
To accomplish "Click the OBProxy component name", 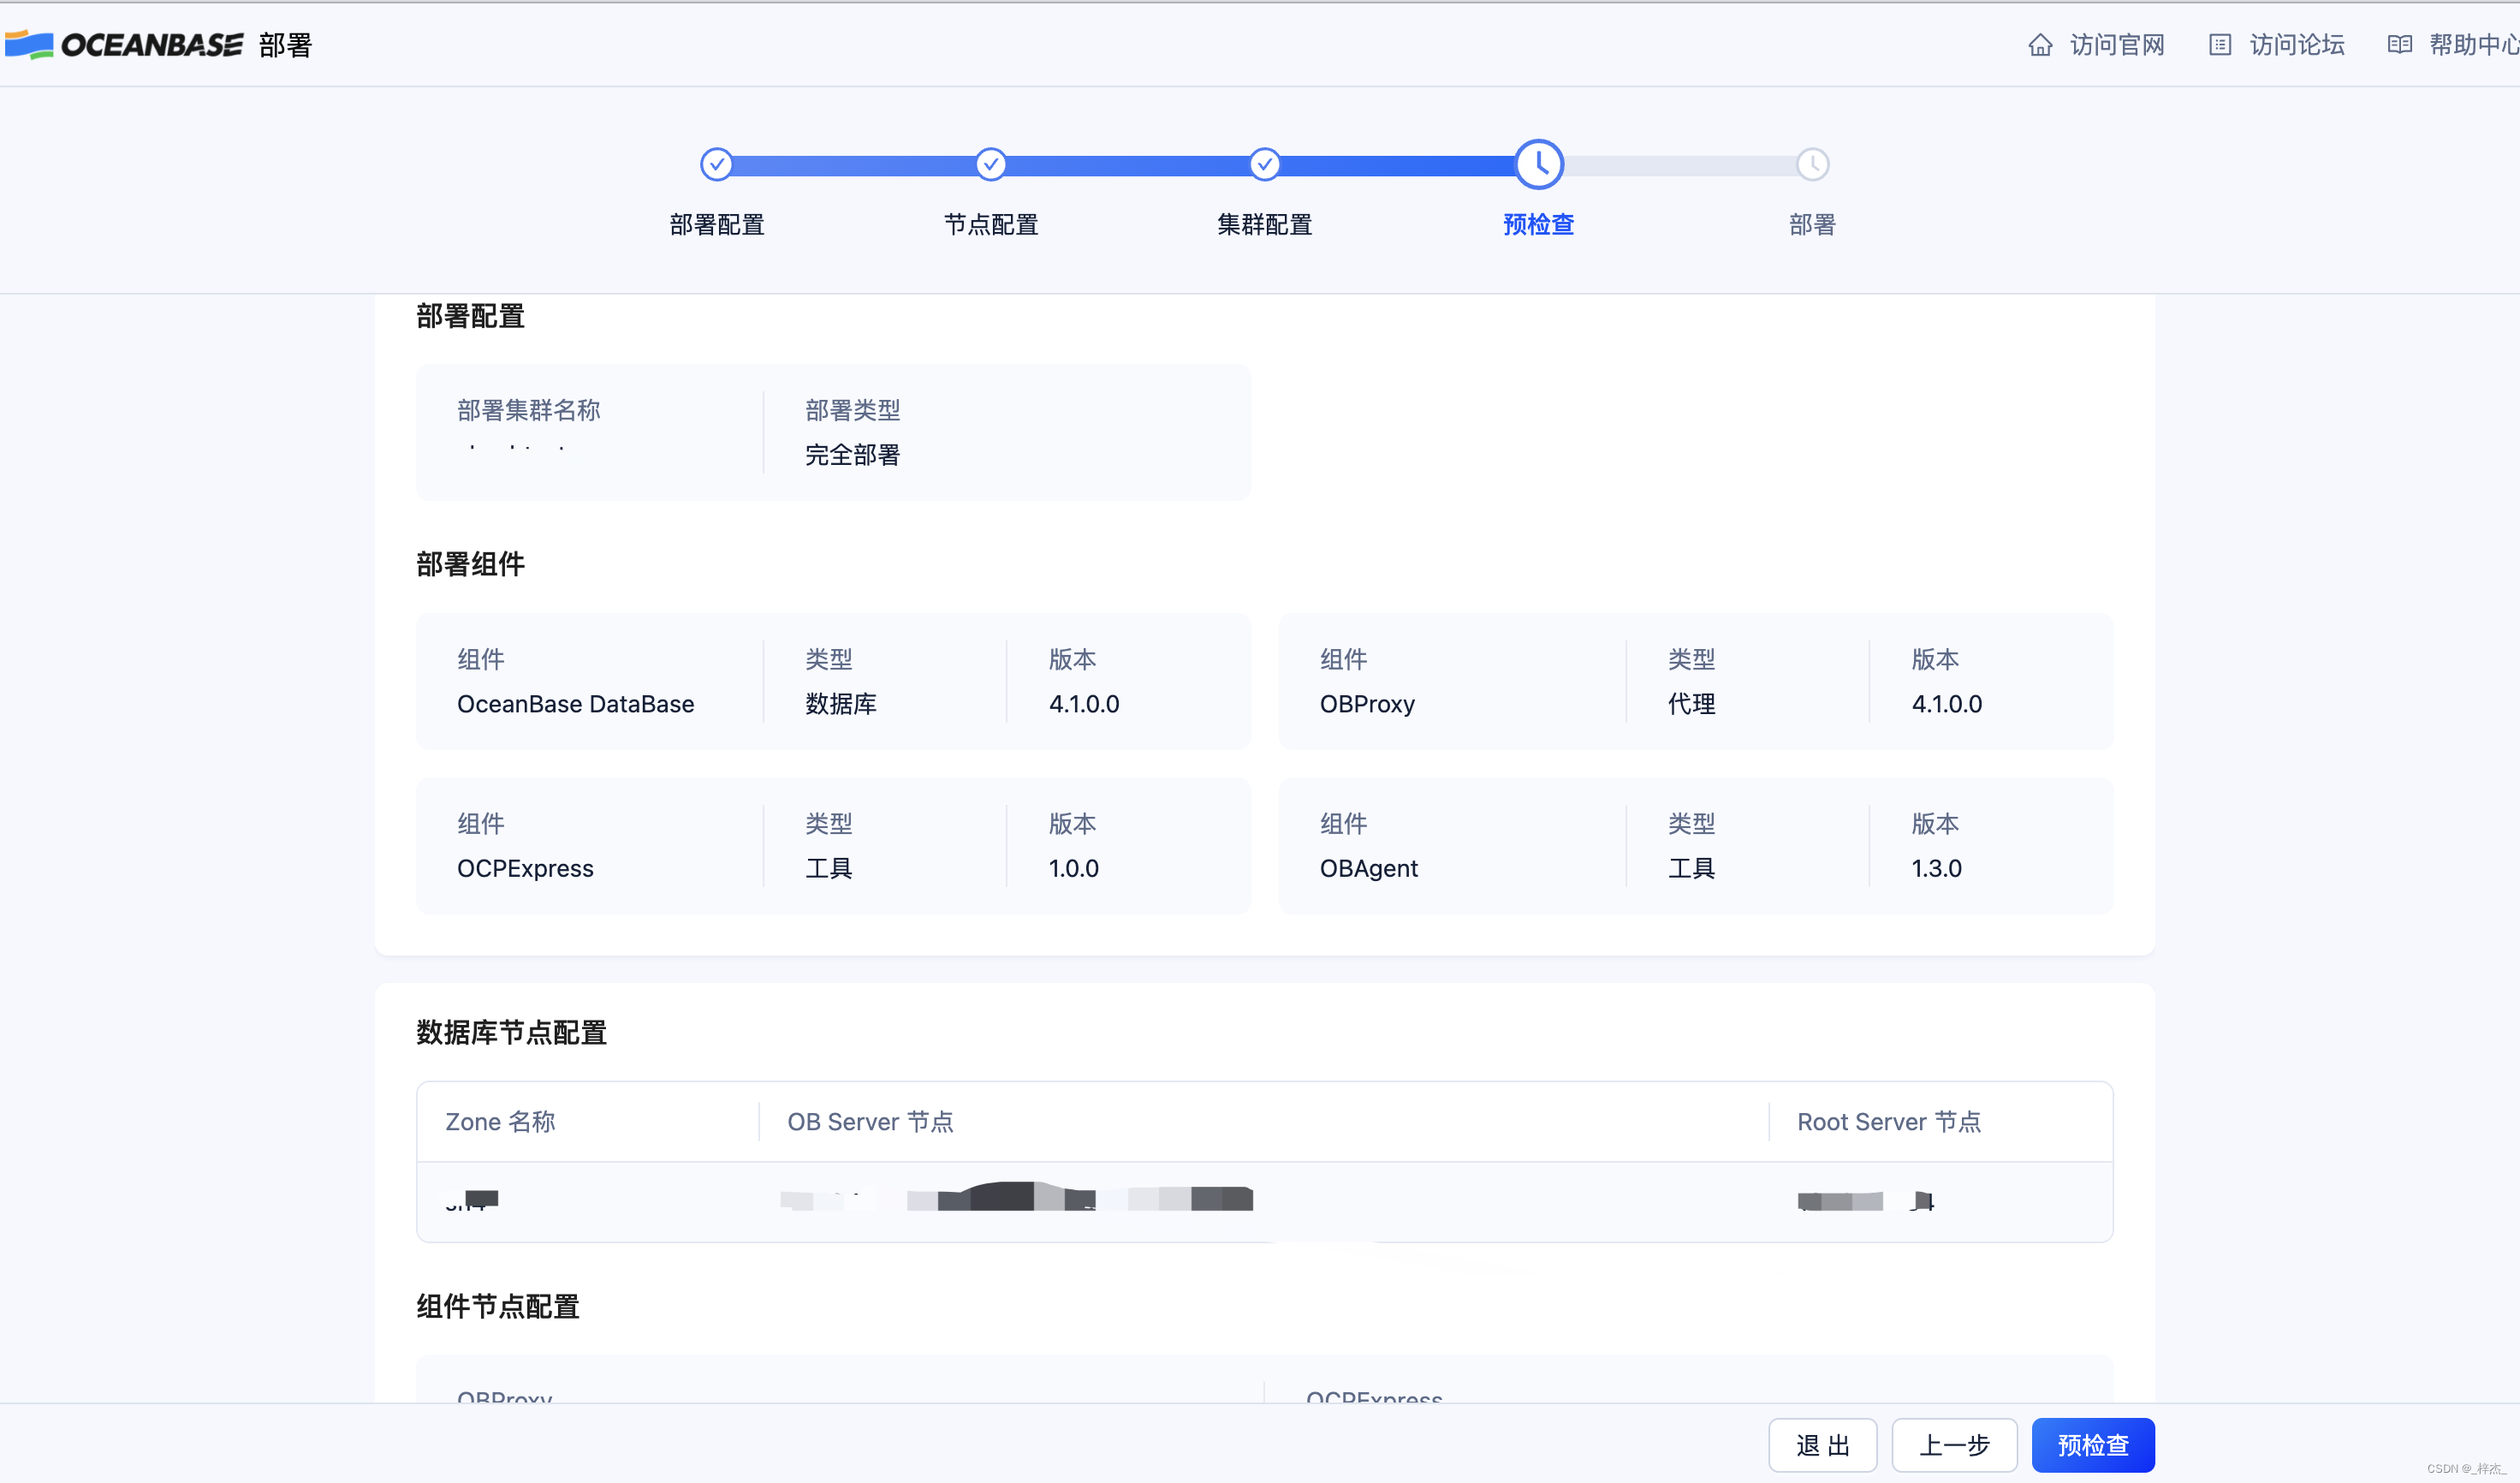I will tap(1367, 704).
